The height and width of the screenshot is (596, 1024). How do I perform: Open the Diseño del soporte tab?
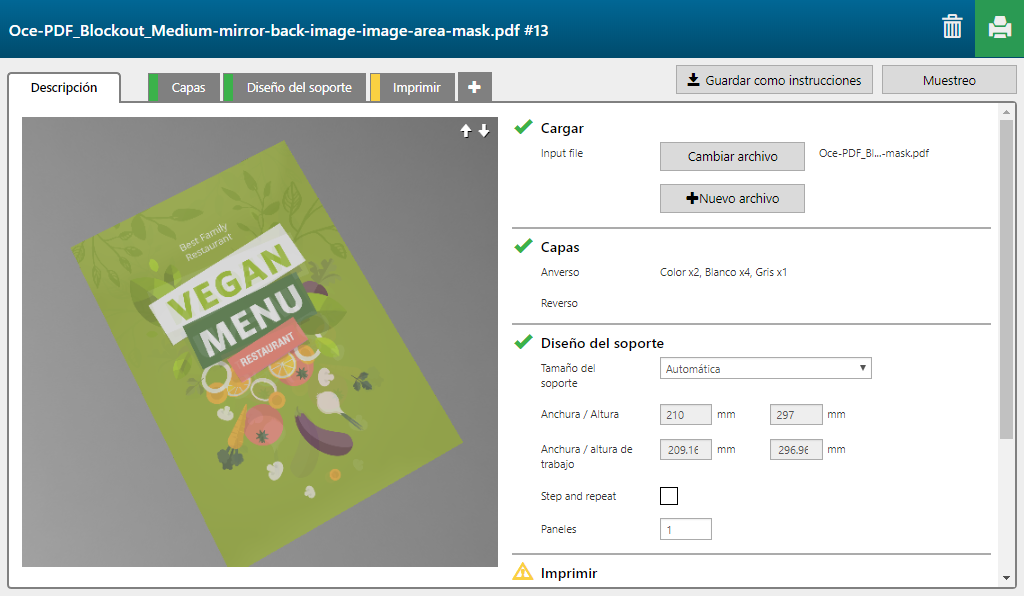294,87
